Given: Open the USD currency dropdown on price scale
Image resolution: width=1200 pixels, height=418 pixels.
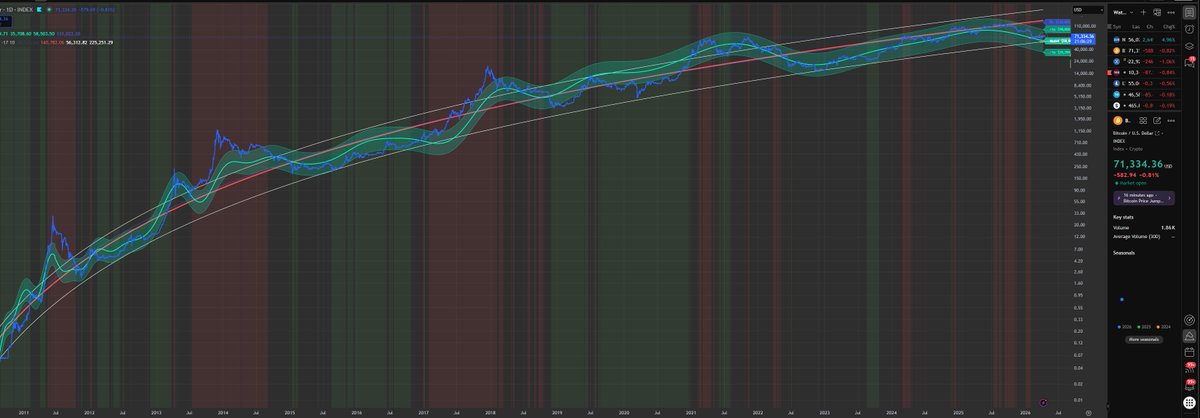Looking at the screenshot, I should point(1088,10).
